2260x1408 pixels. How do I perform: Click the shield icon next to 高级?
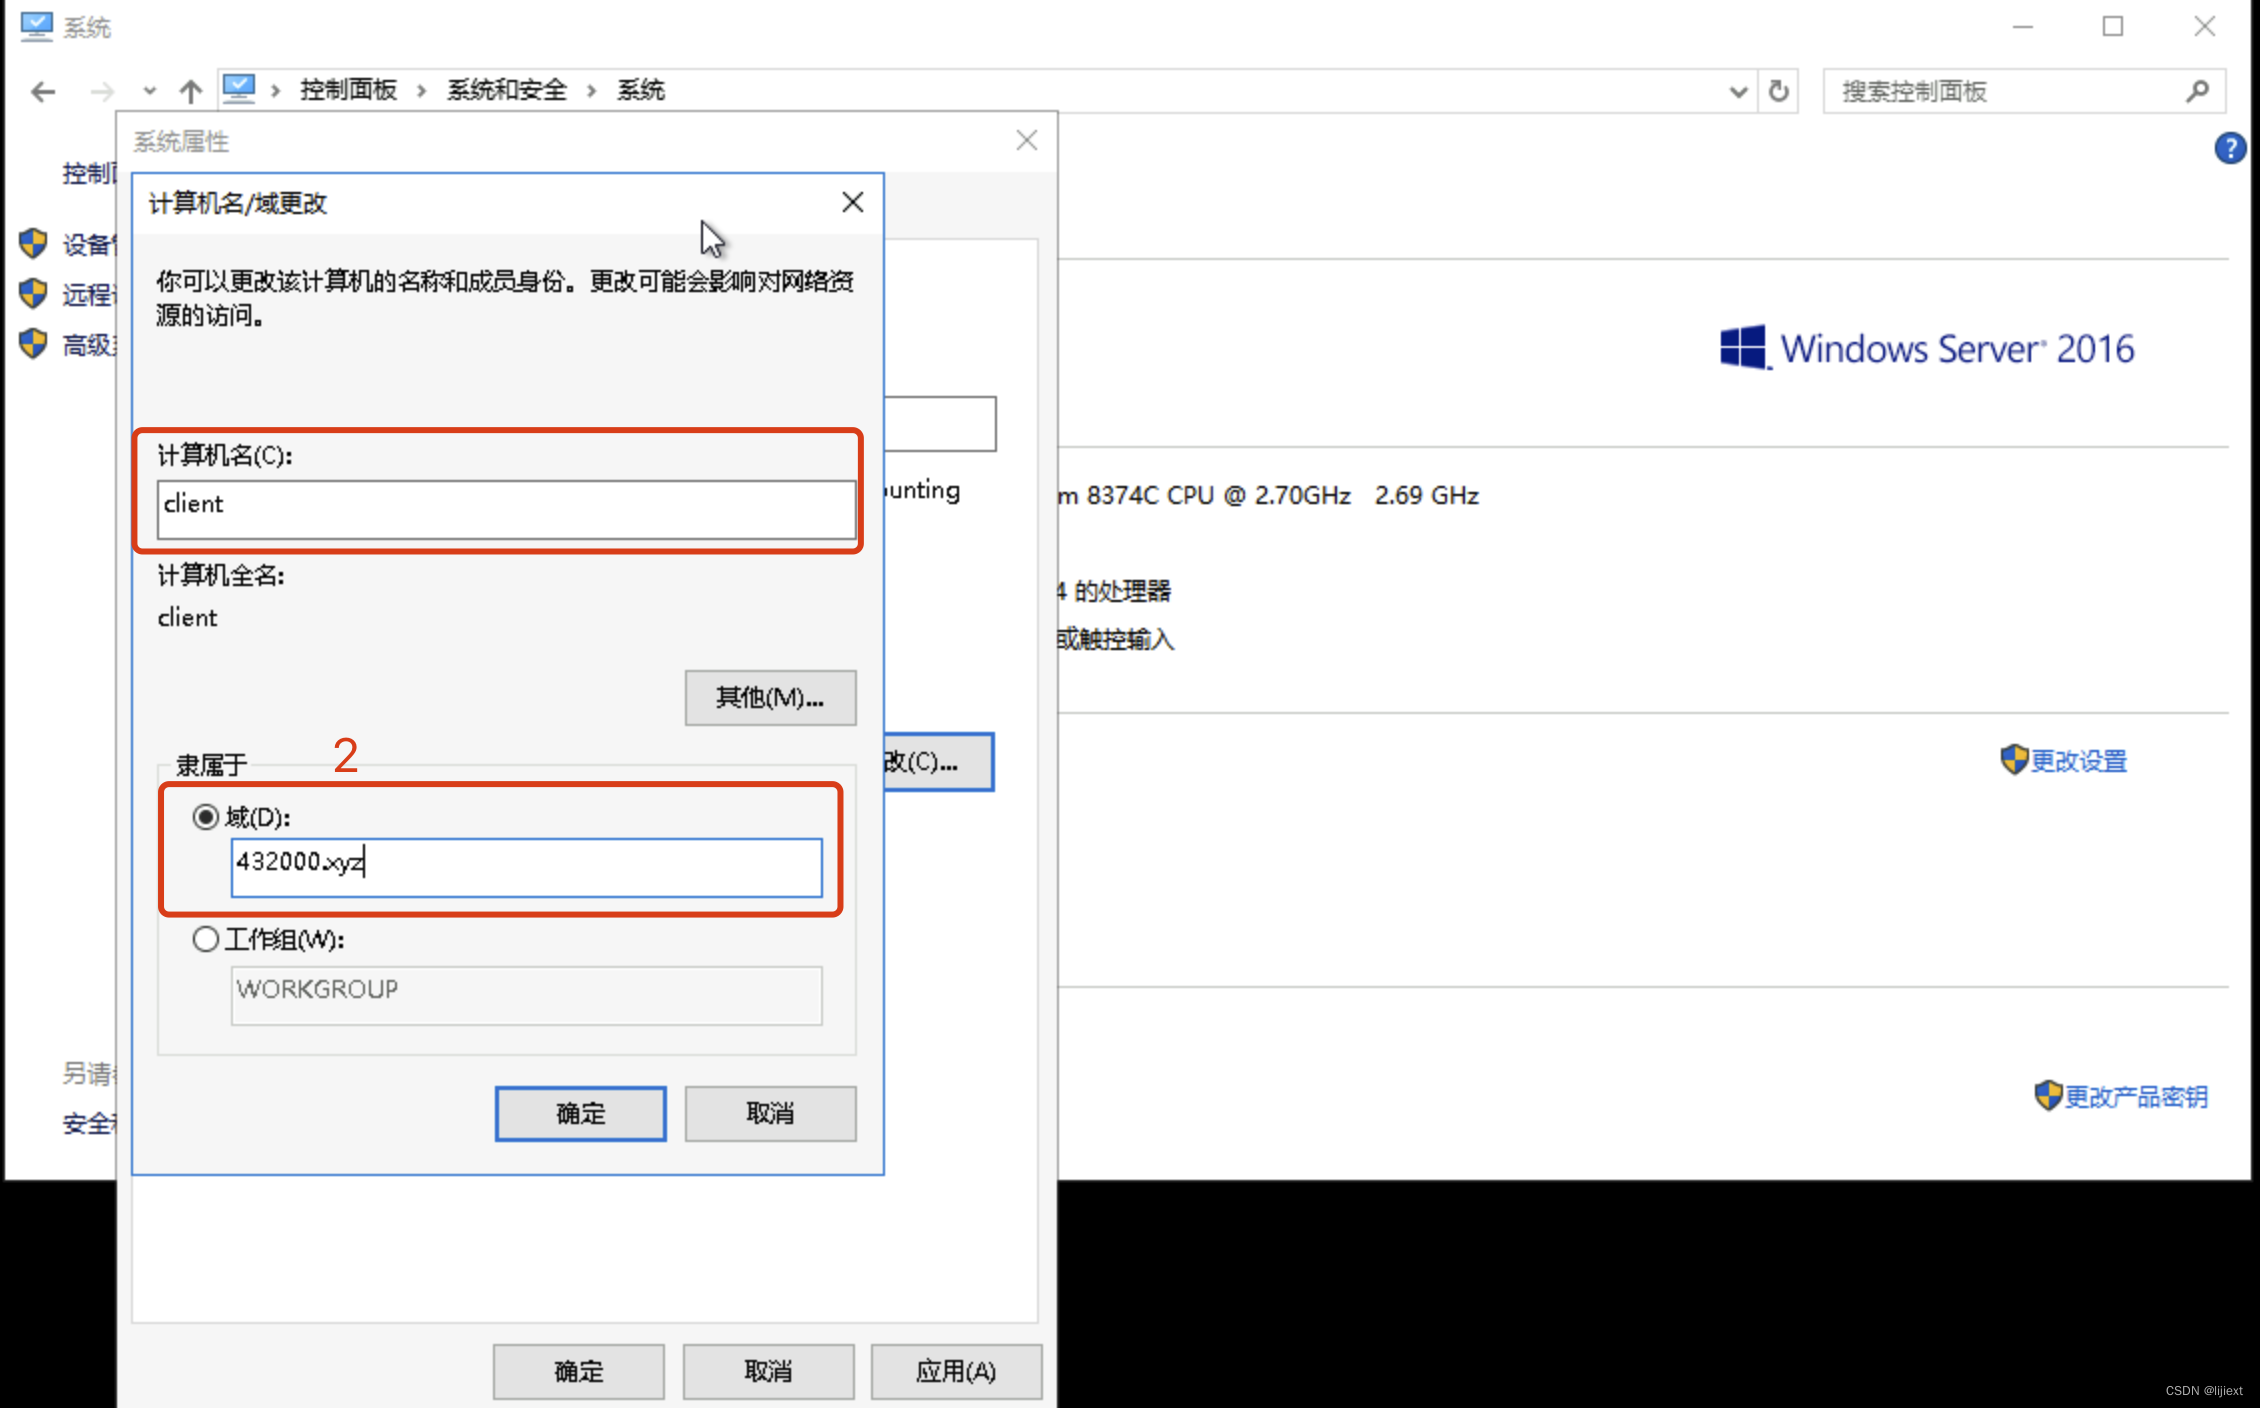point(33,343)
